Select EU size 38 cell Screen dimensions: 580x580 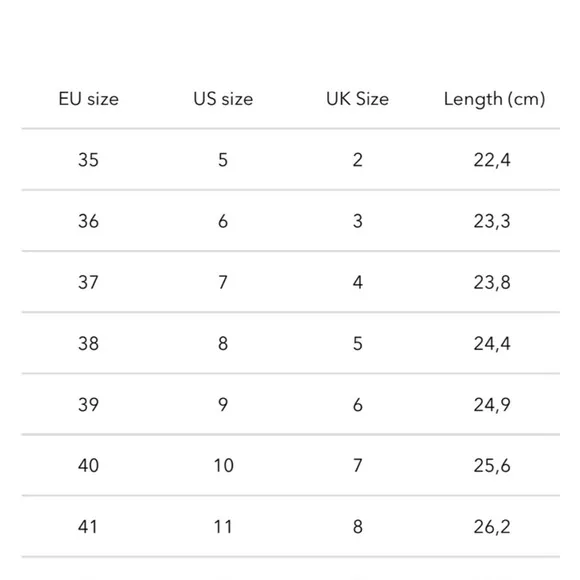(x=88, y=343)
